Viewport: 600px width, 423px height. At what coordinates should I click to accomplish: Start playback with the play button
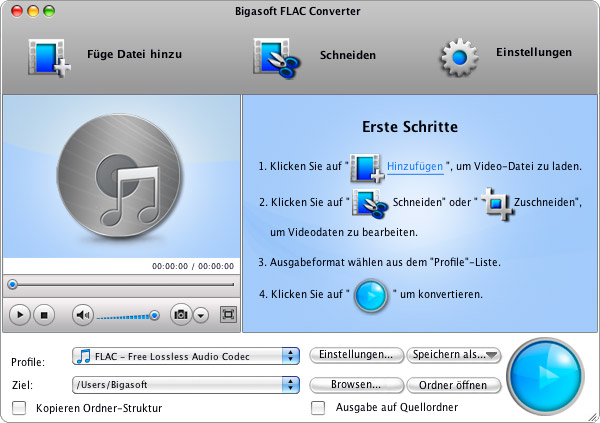point(20,315)
